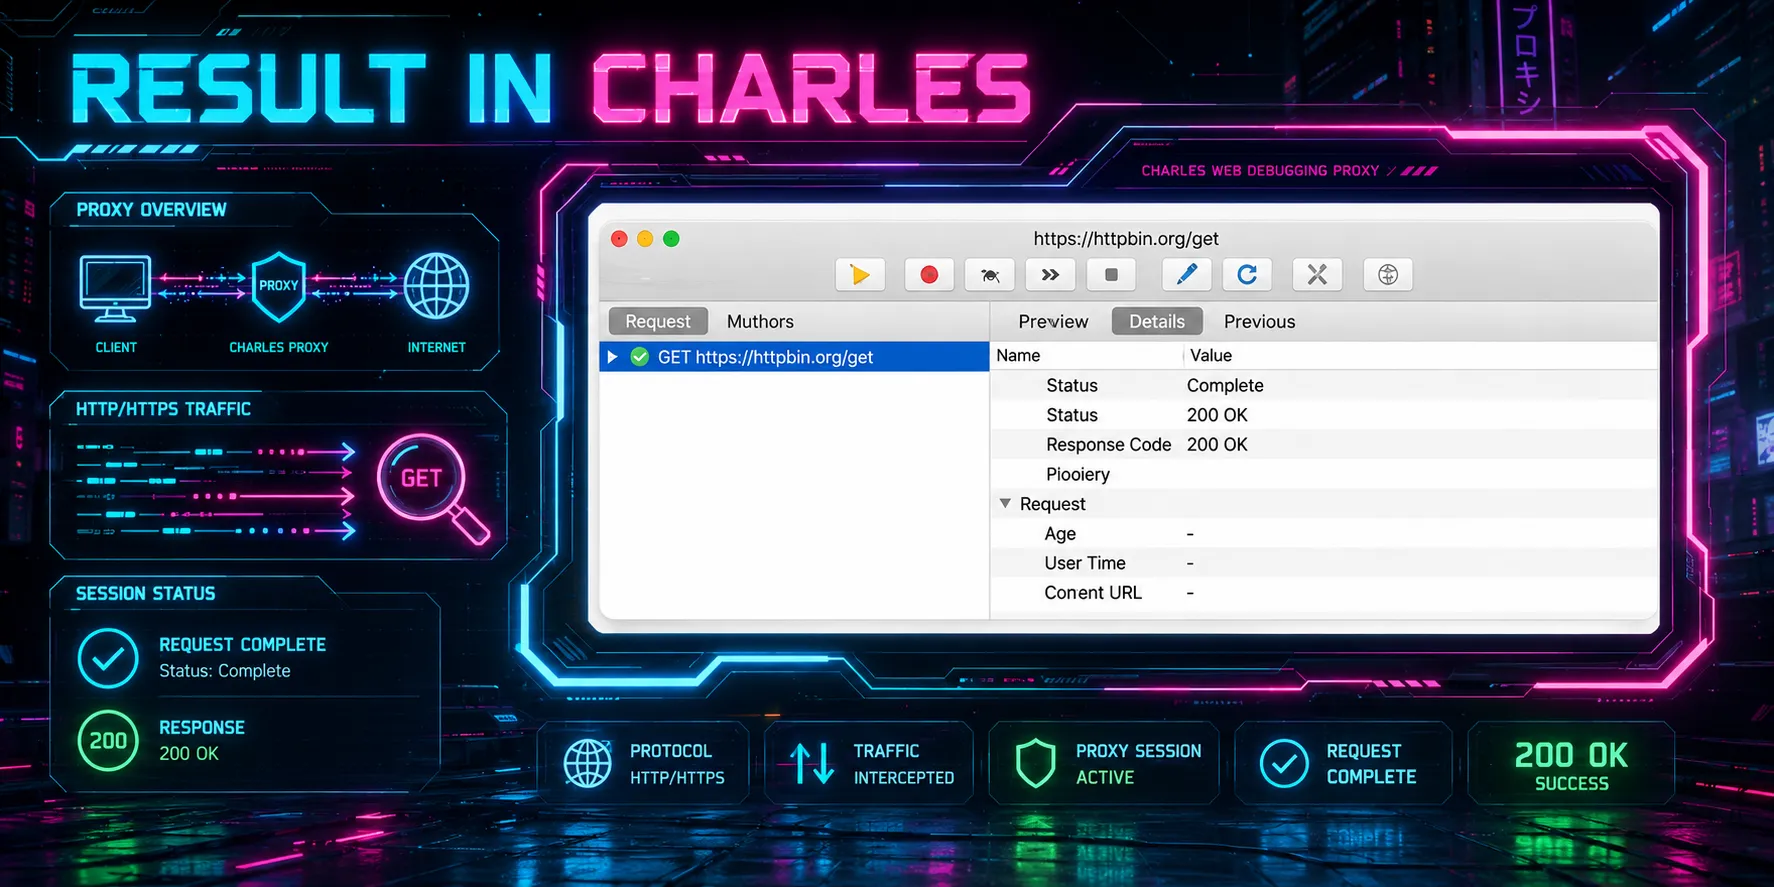Click 'CHARLES WEB DEBUGGING PROXY' caption

1260,171
